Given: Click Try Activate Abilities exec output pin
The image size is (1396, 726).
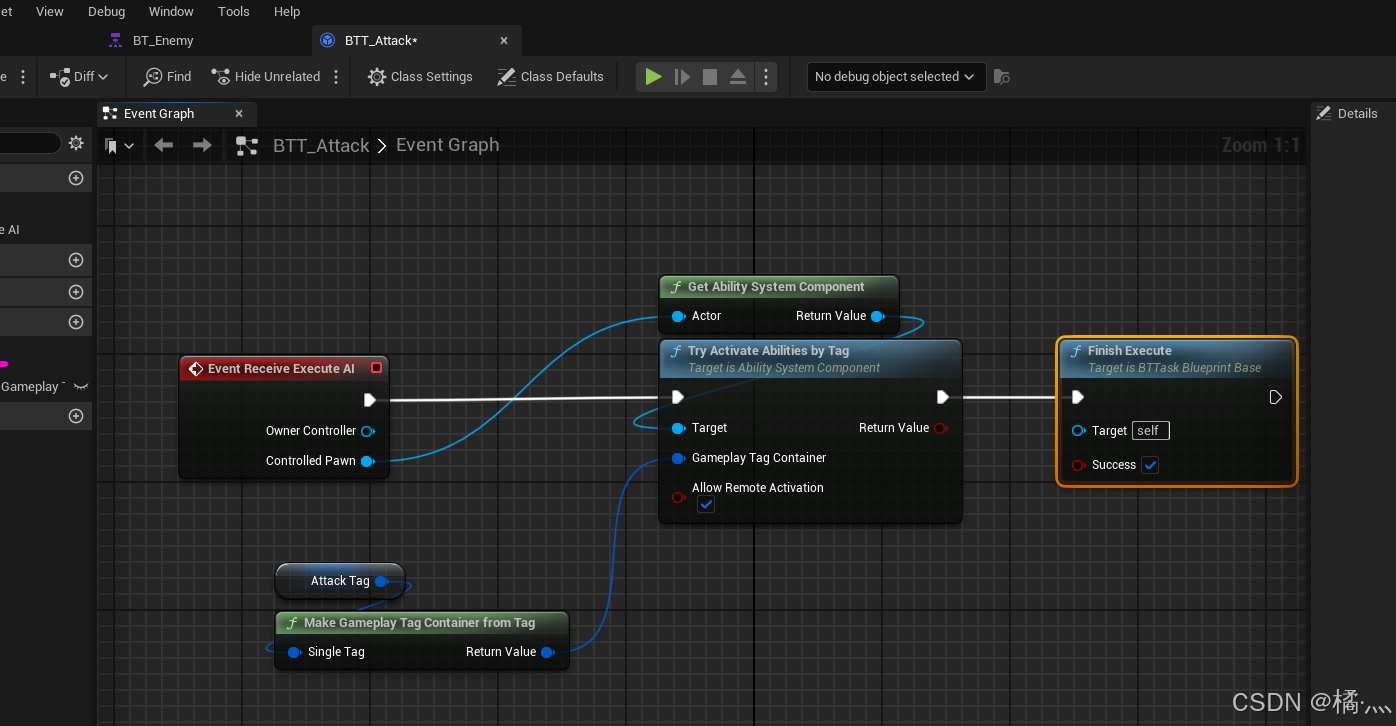Looking at the screenshot, I should pos(942,398).
